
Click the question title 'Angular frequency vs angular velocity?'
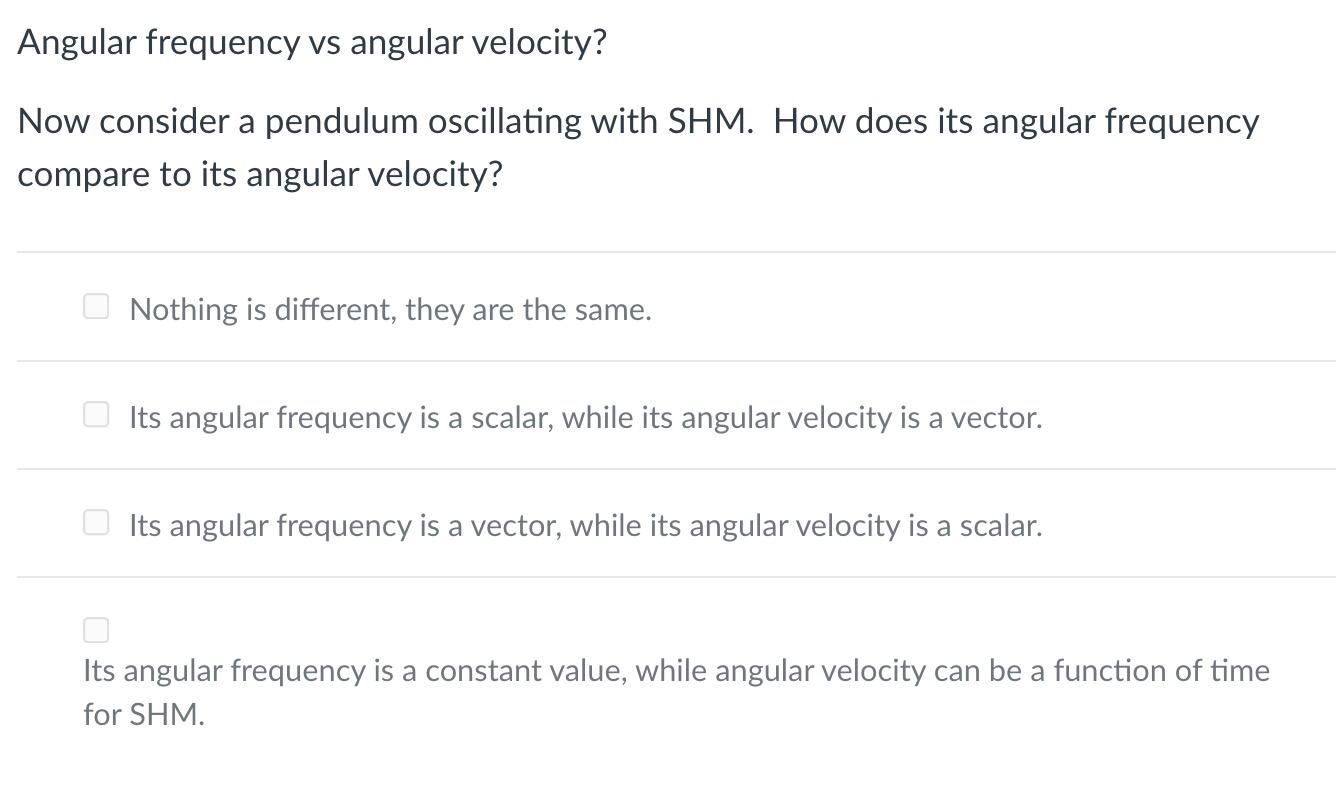pos(312,42)
